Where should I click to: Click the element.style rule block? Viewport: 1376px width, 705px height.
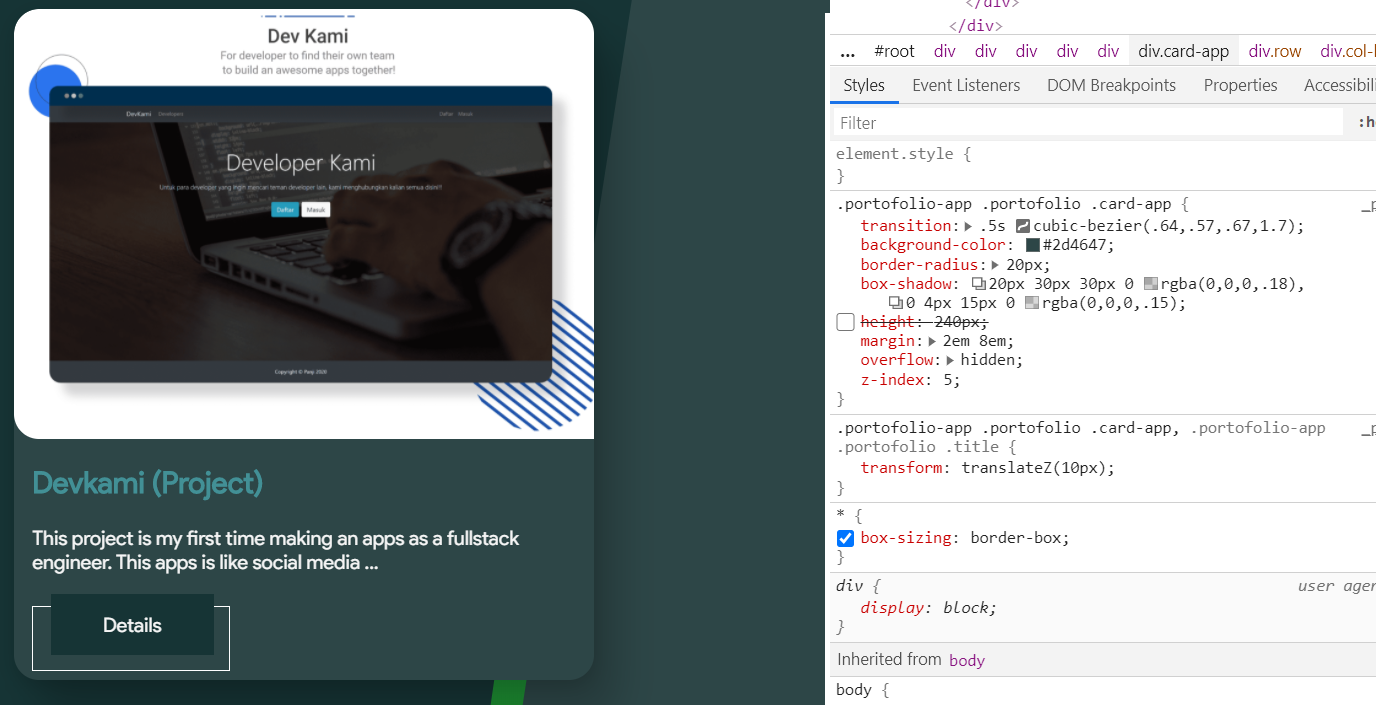1103,165
